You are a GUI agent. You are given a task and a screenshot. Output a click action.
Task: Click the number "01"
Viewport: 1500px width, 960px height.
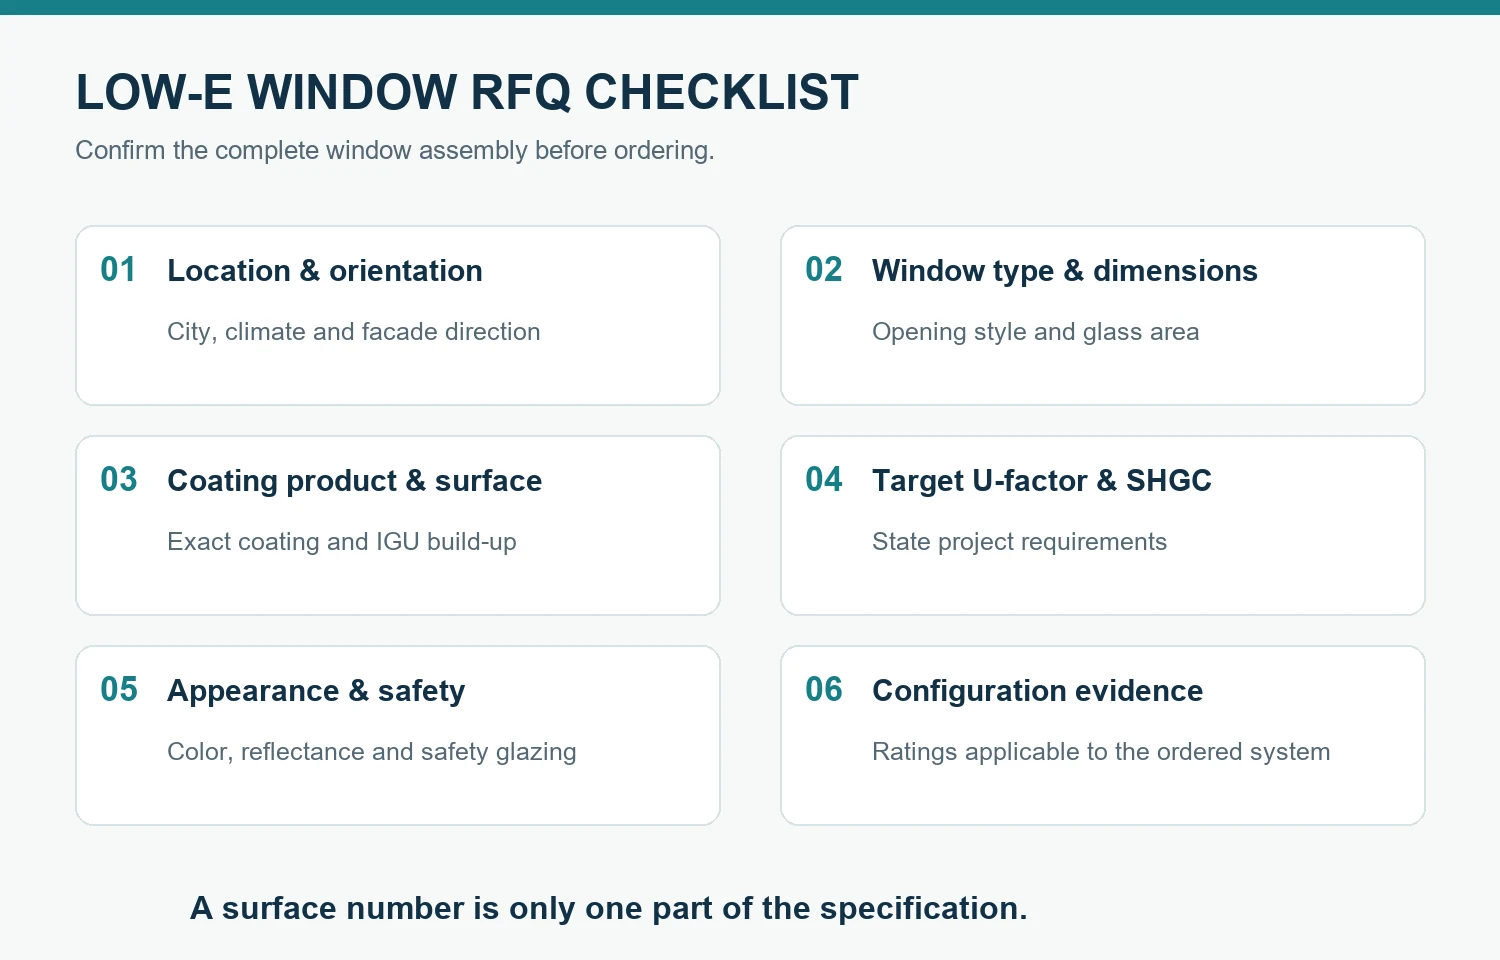pyautogui.click(x=118, y=270)
